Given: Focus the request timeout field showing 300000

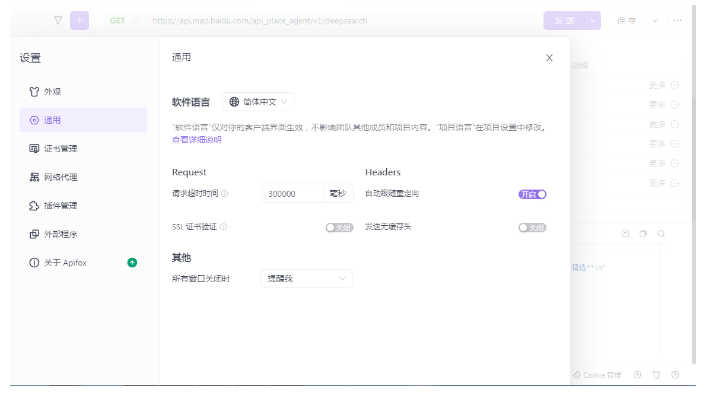Looking at the screenshot, I should pos(292,193).
